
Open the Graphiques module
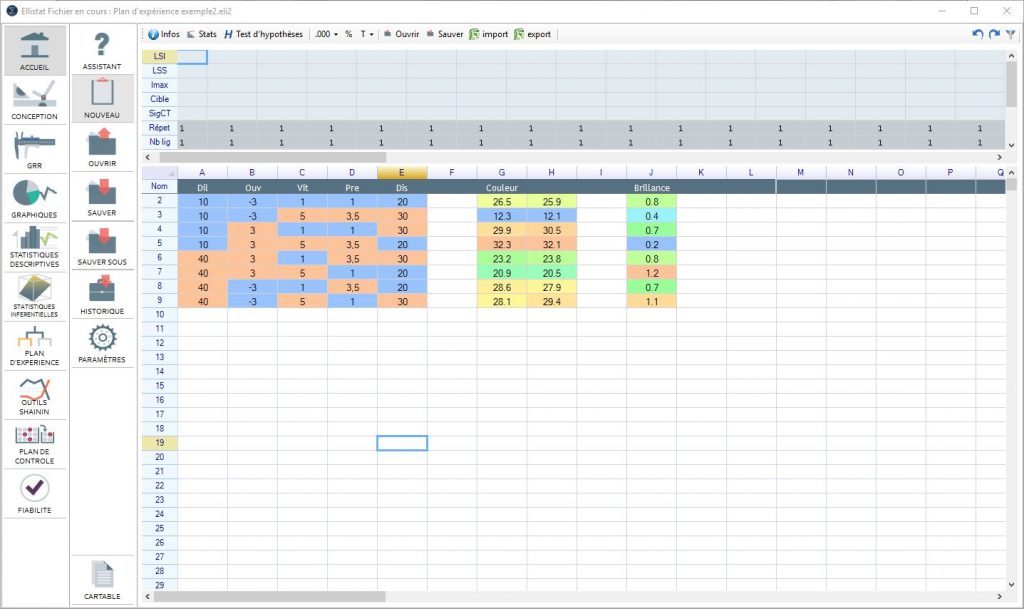tap(35, 198)
